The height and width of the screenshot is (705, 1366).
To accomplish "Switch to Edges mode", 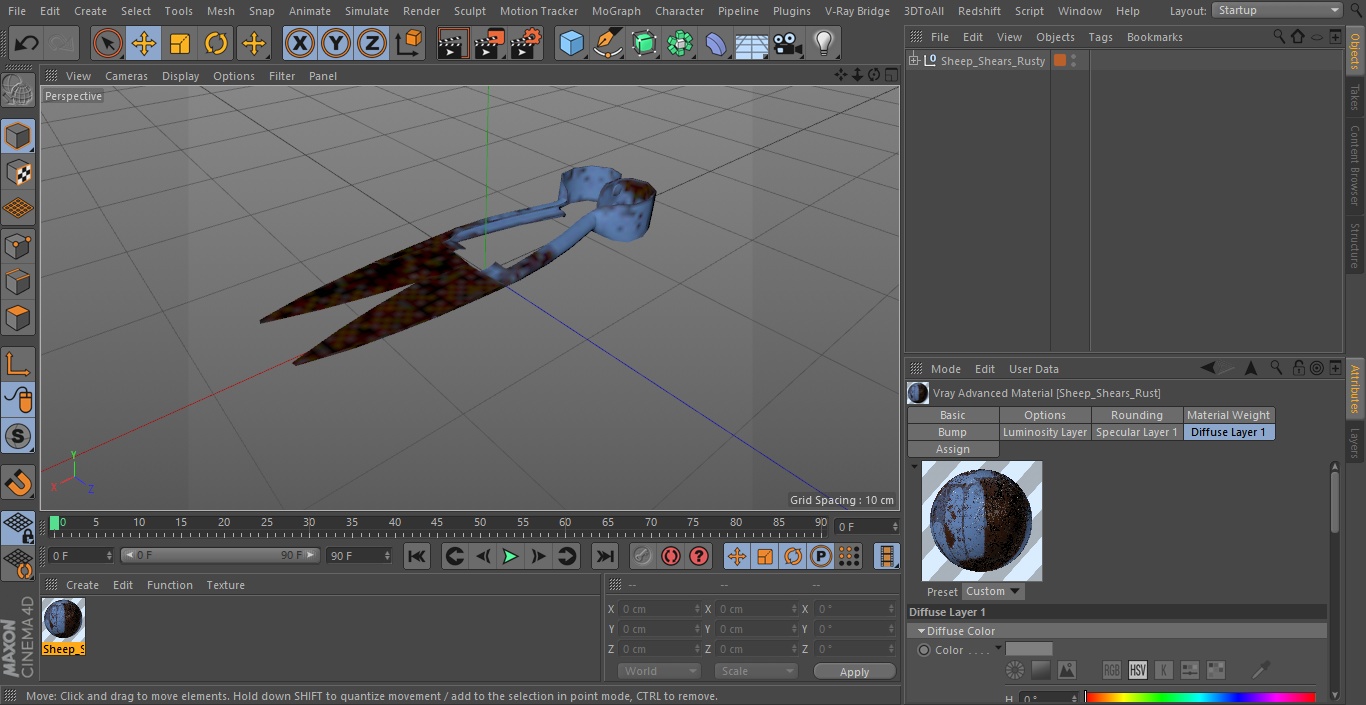I will (x=18, y=282).
